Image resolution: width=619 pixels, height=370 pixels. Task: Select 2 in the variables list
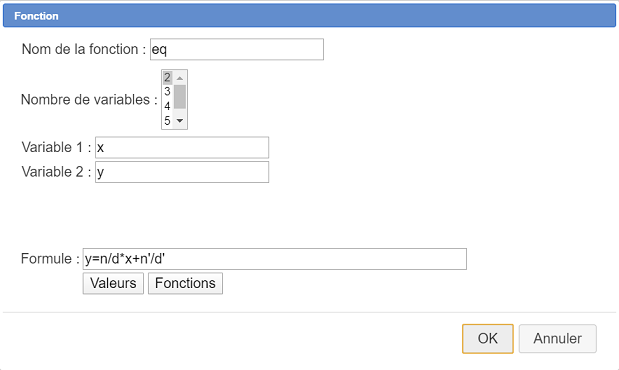pos(167,77)
